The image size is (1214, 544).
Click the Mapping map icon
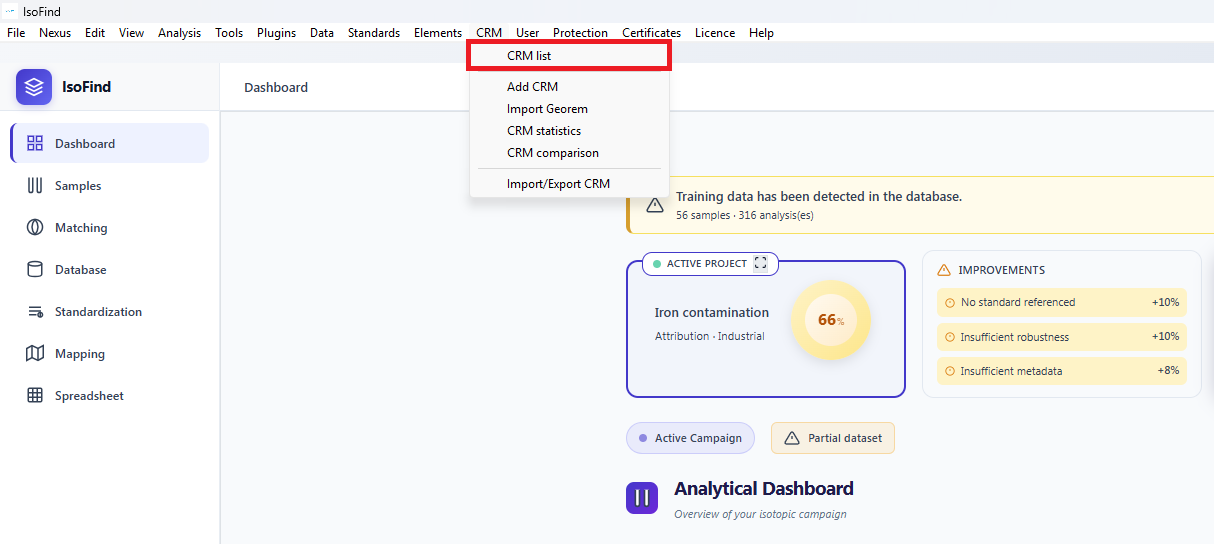35,354
